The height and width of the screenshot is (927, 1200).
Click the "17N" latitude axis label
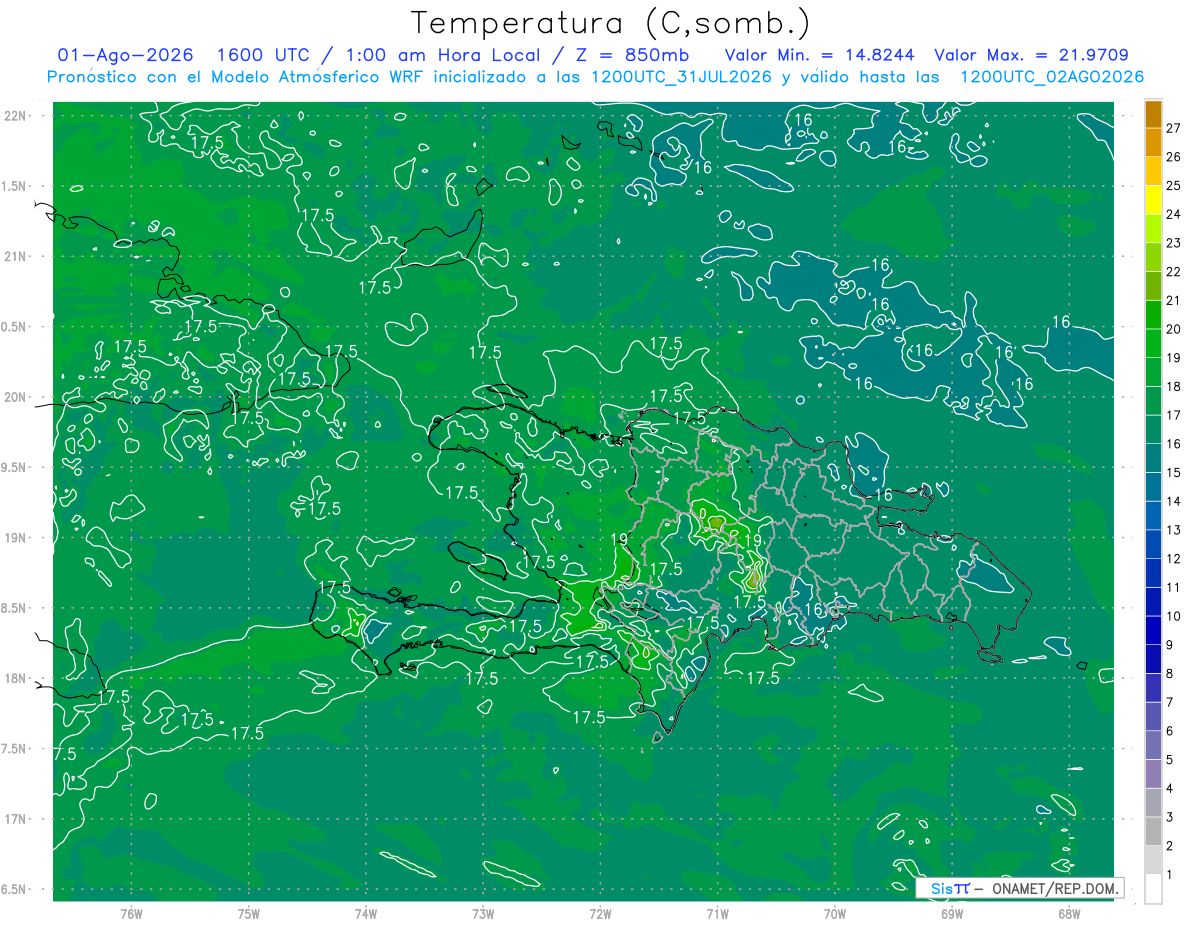[16, 819]
